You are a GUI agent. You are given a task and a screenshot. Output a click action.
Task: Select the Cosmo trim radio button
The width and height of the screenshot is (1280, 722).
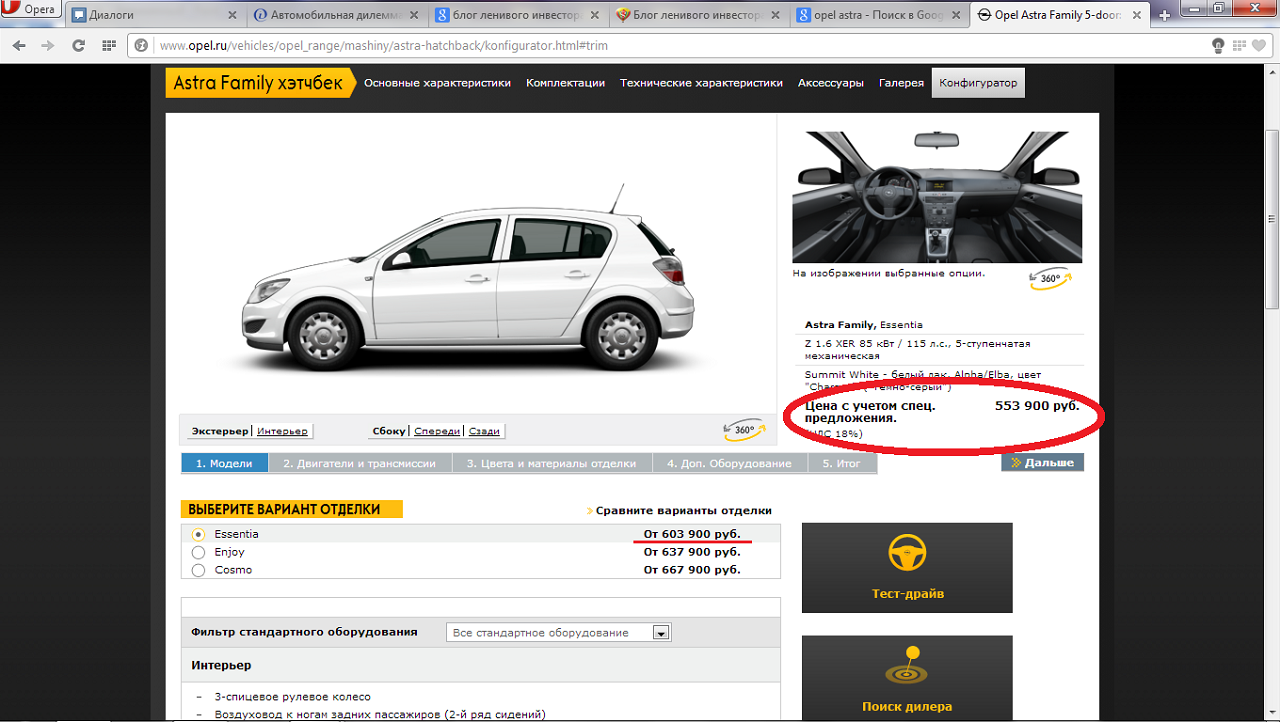(x=198, y=570)
